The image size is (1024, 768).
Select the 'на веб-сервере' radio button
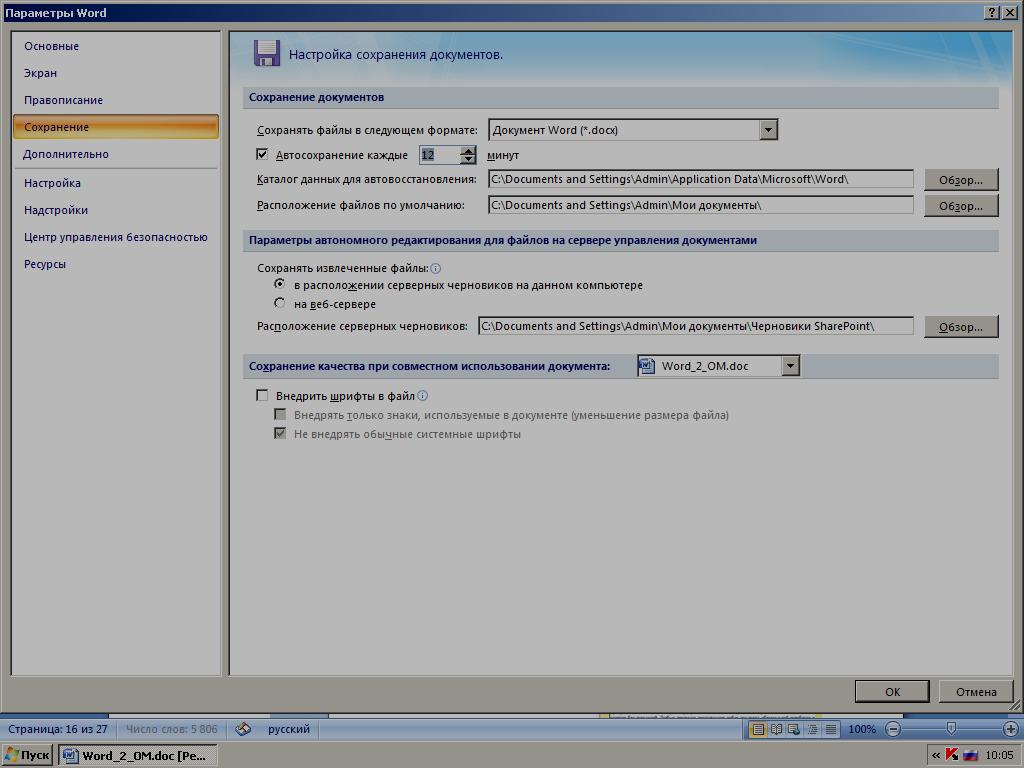(280, 303)
